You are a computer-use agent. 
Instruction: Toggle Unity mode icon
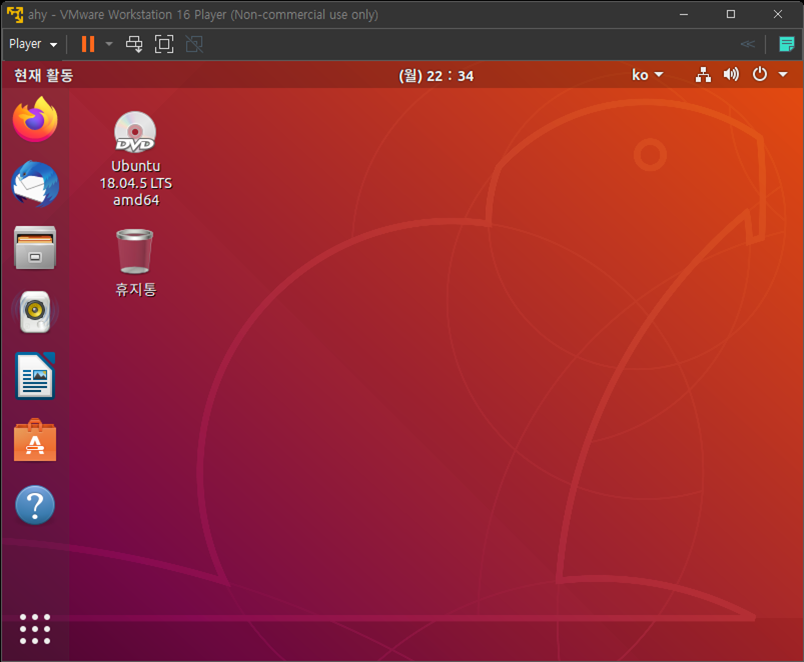pos(194,44)
